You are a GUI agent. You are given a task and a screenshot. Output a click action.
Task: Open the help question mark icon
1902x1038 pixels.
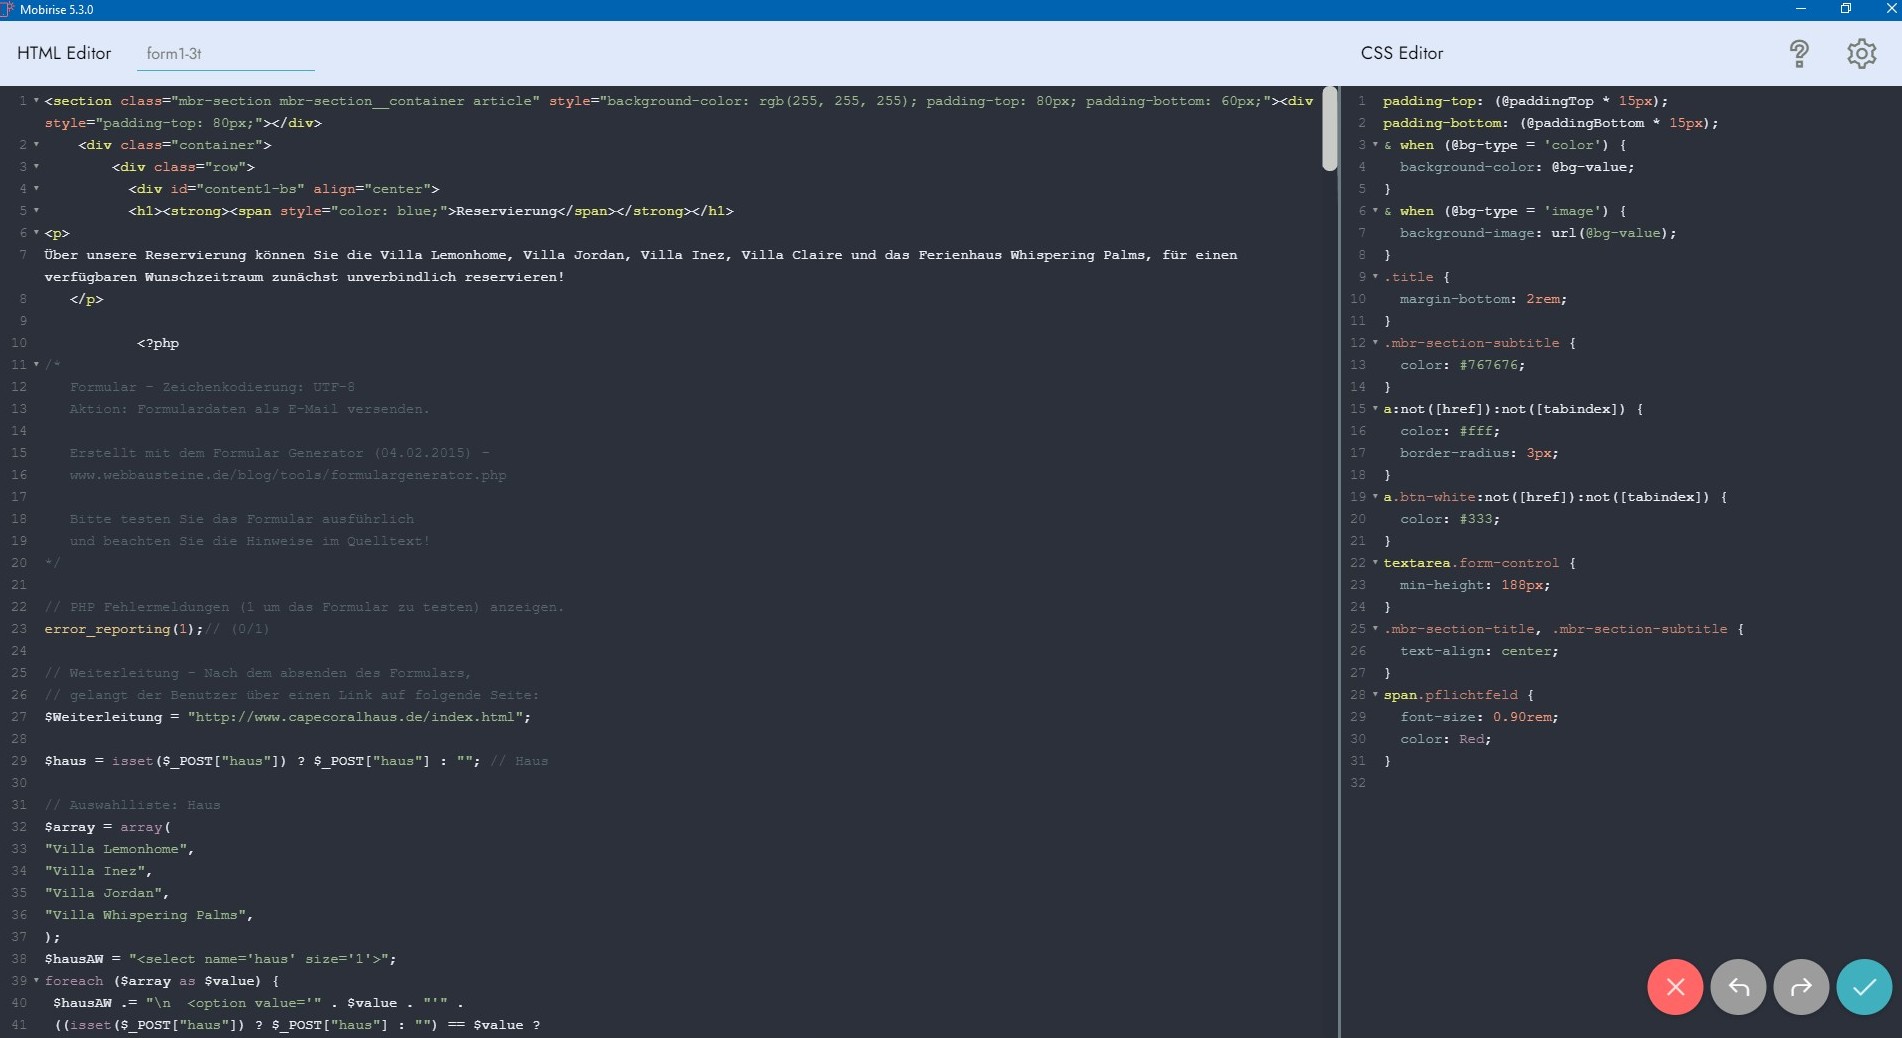tap(1798, 53)
